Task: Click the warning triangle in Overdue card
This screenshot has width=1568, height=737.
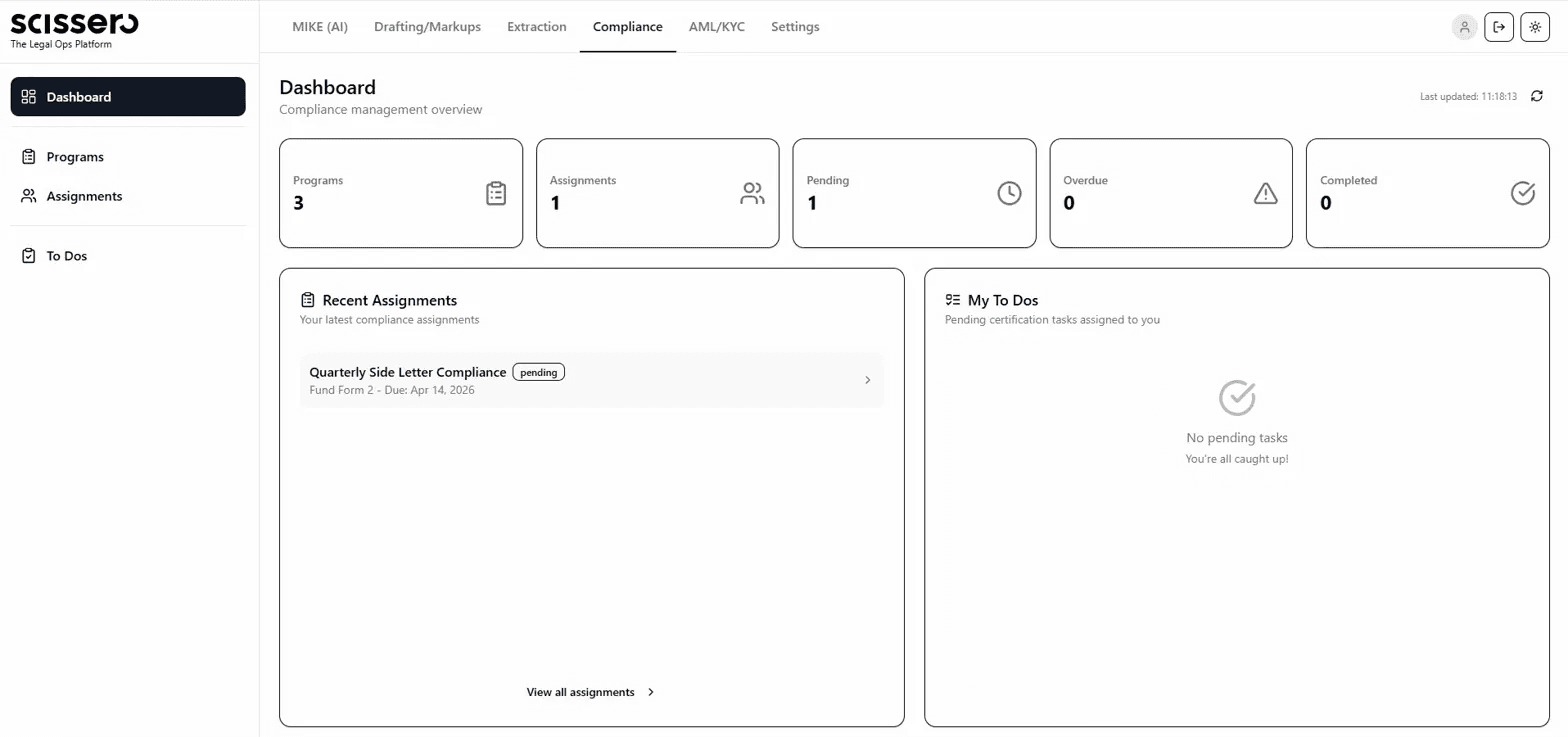Action: tap(1266, 193)
